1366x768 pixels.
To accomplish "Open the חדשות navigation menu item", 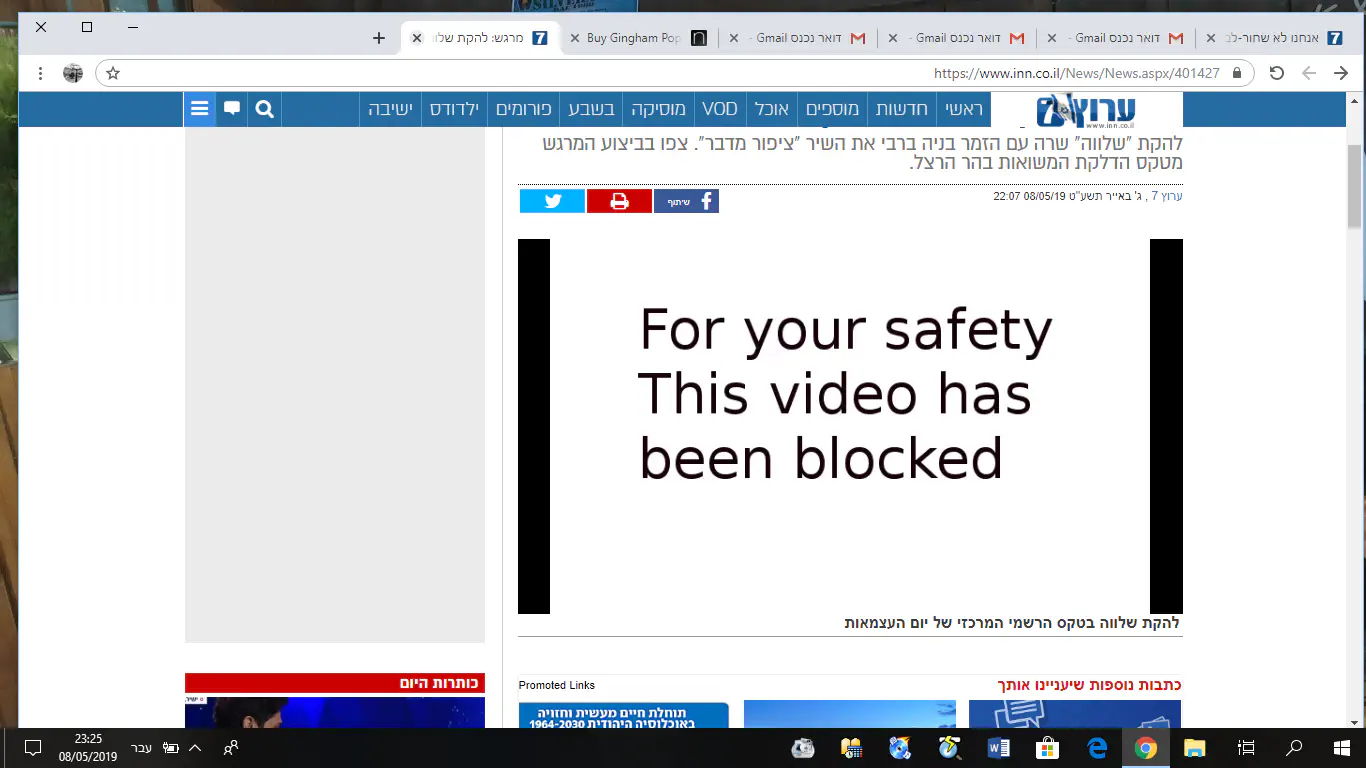I will click(x=902, y=109).
